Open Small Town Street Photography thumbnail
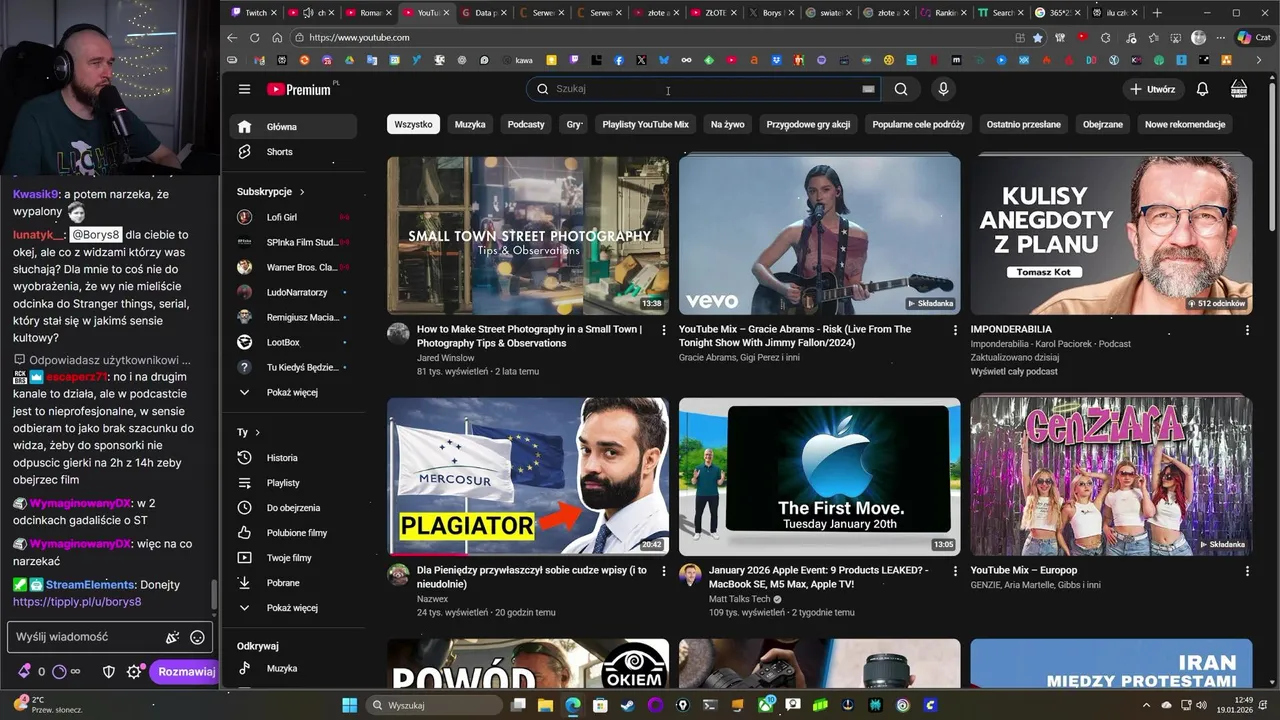Screen dimensions: 1280x720 [x=528, y=236]
